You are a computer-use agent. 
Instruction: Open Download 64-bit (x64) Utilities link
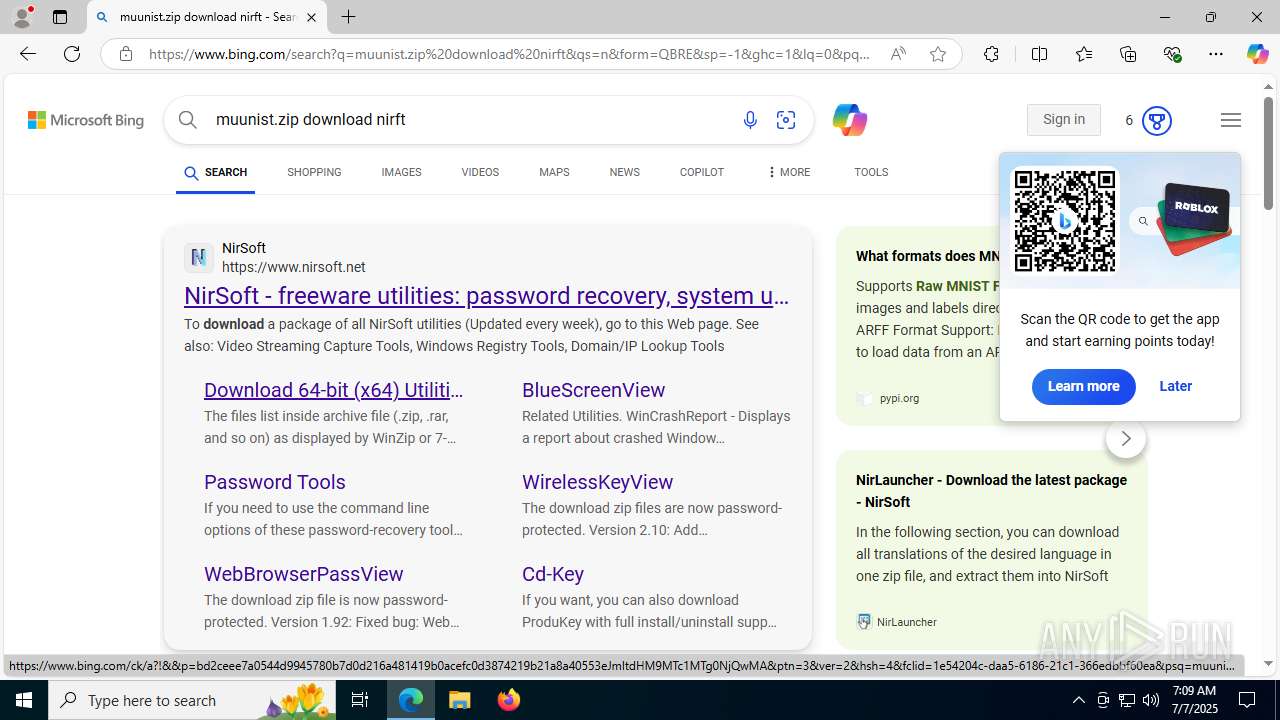point(334,390)
